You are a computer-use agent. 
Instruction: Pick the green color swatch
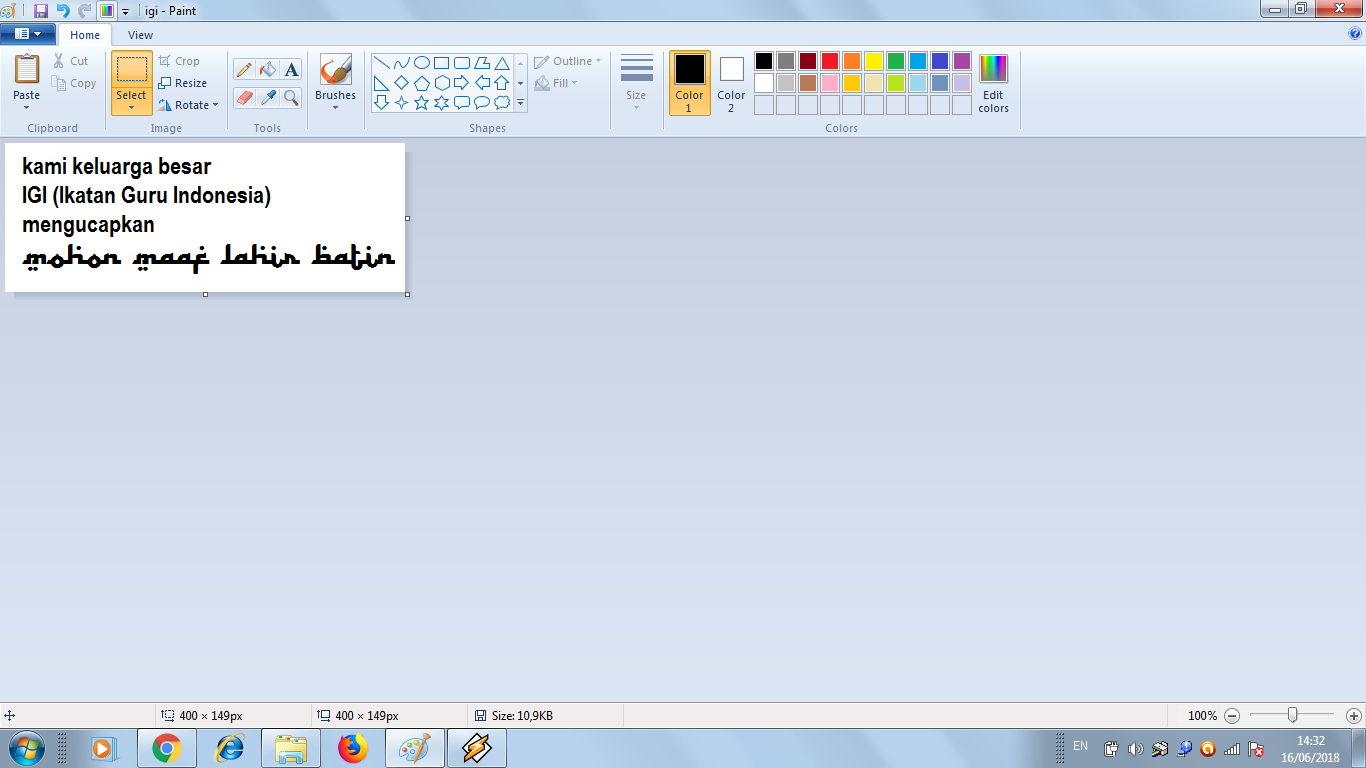coord(896,61)
